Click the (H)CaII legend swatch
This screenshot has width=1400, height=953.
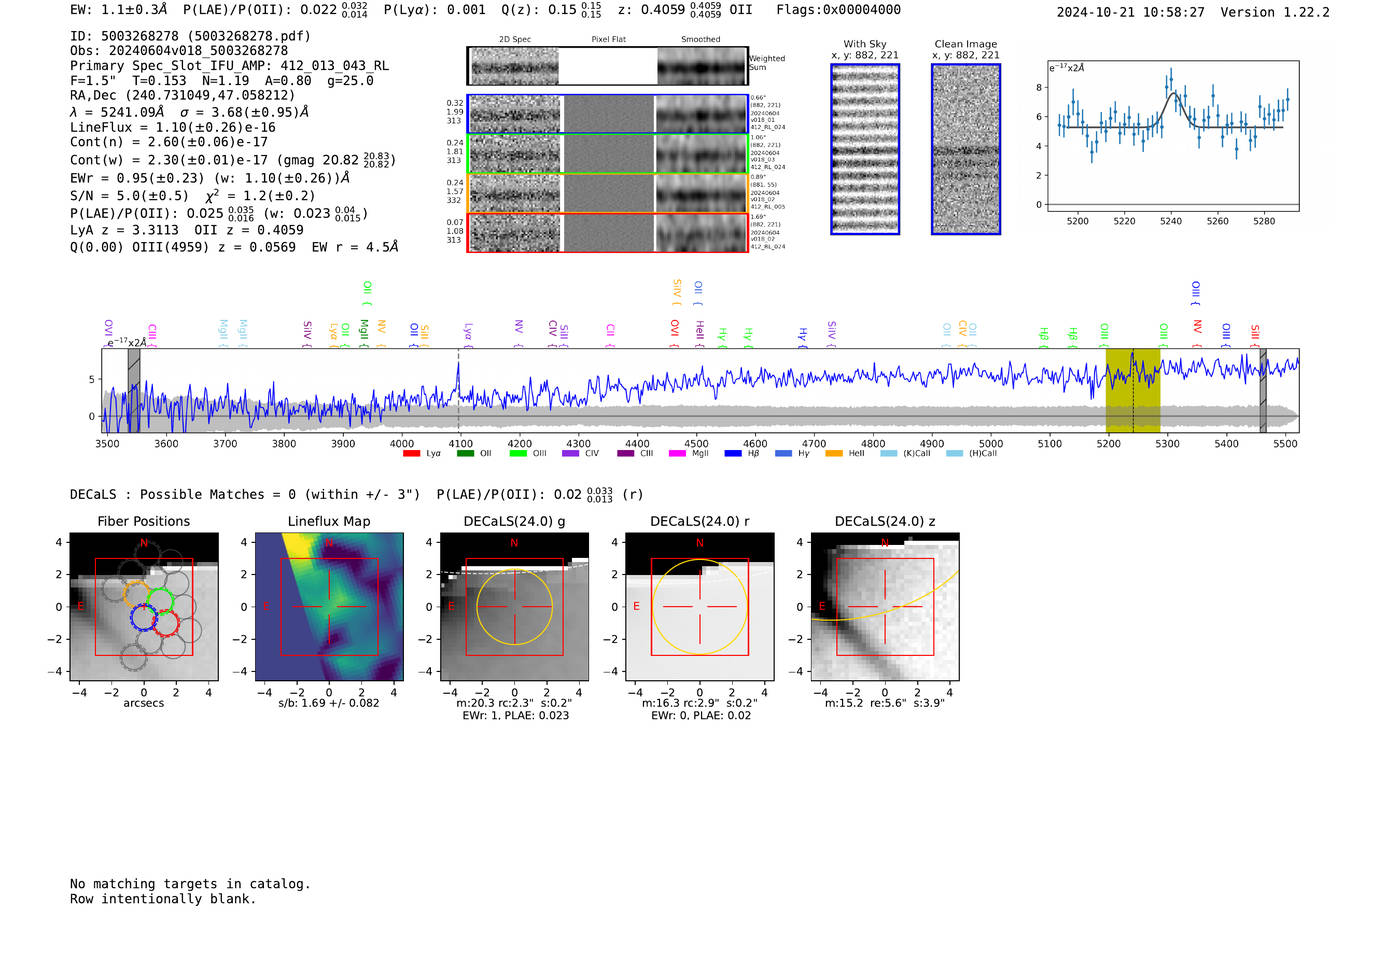pos(954,454)
